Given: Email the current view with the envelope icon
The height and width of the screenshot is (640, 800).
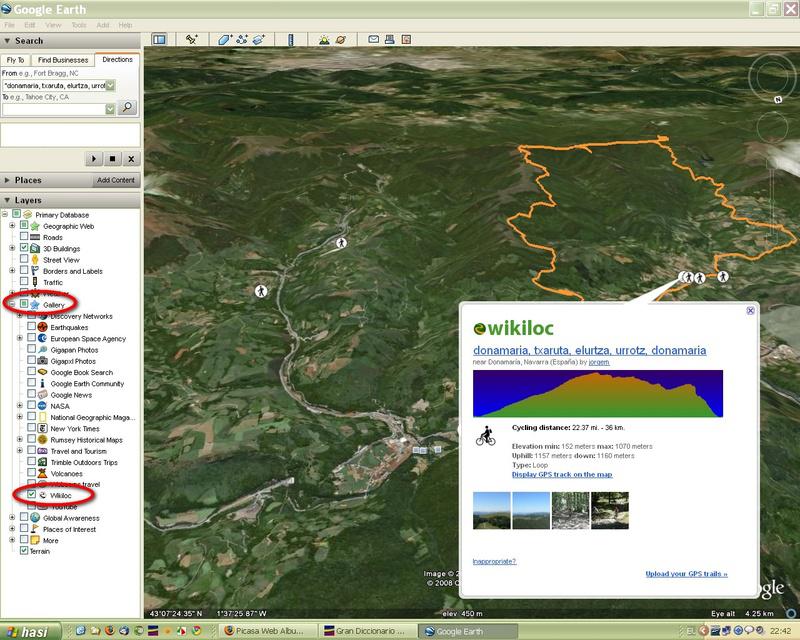Looking at the screenshot, I should coord(373,39).
